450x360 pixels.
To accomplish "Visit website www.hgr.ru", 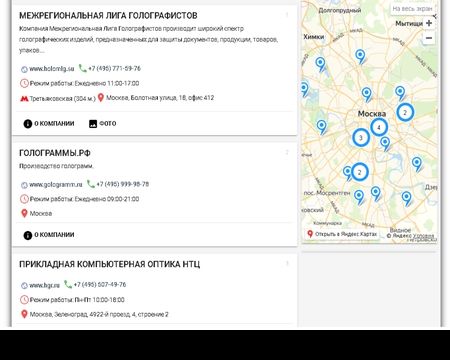I will click(44, 285).
